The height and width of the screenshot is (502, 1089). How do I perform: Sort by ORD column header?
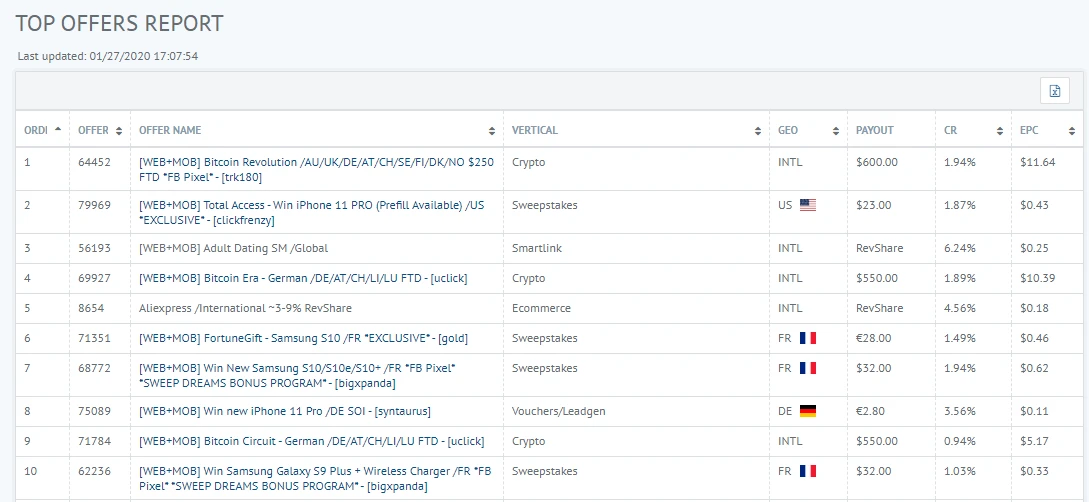coord(42,130)
